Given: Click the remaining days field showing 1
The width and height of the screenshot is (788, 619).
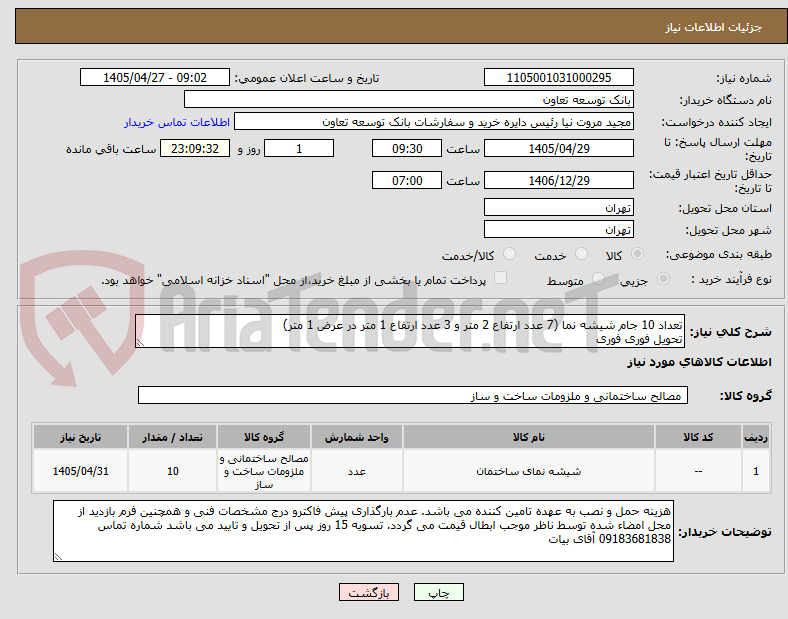Looking at the screenshot, I should click(299, 148).
